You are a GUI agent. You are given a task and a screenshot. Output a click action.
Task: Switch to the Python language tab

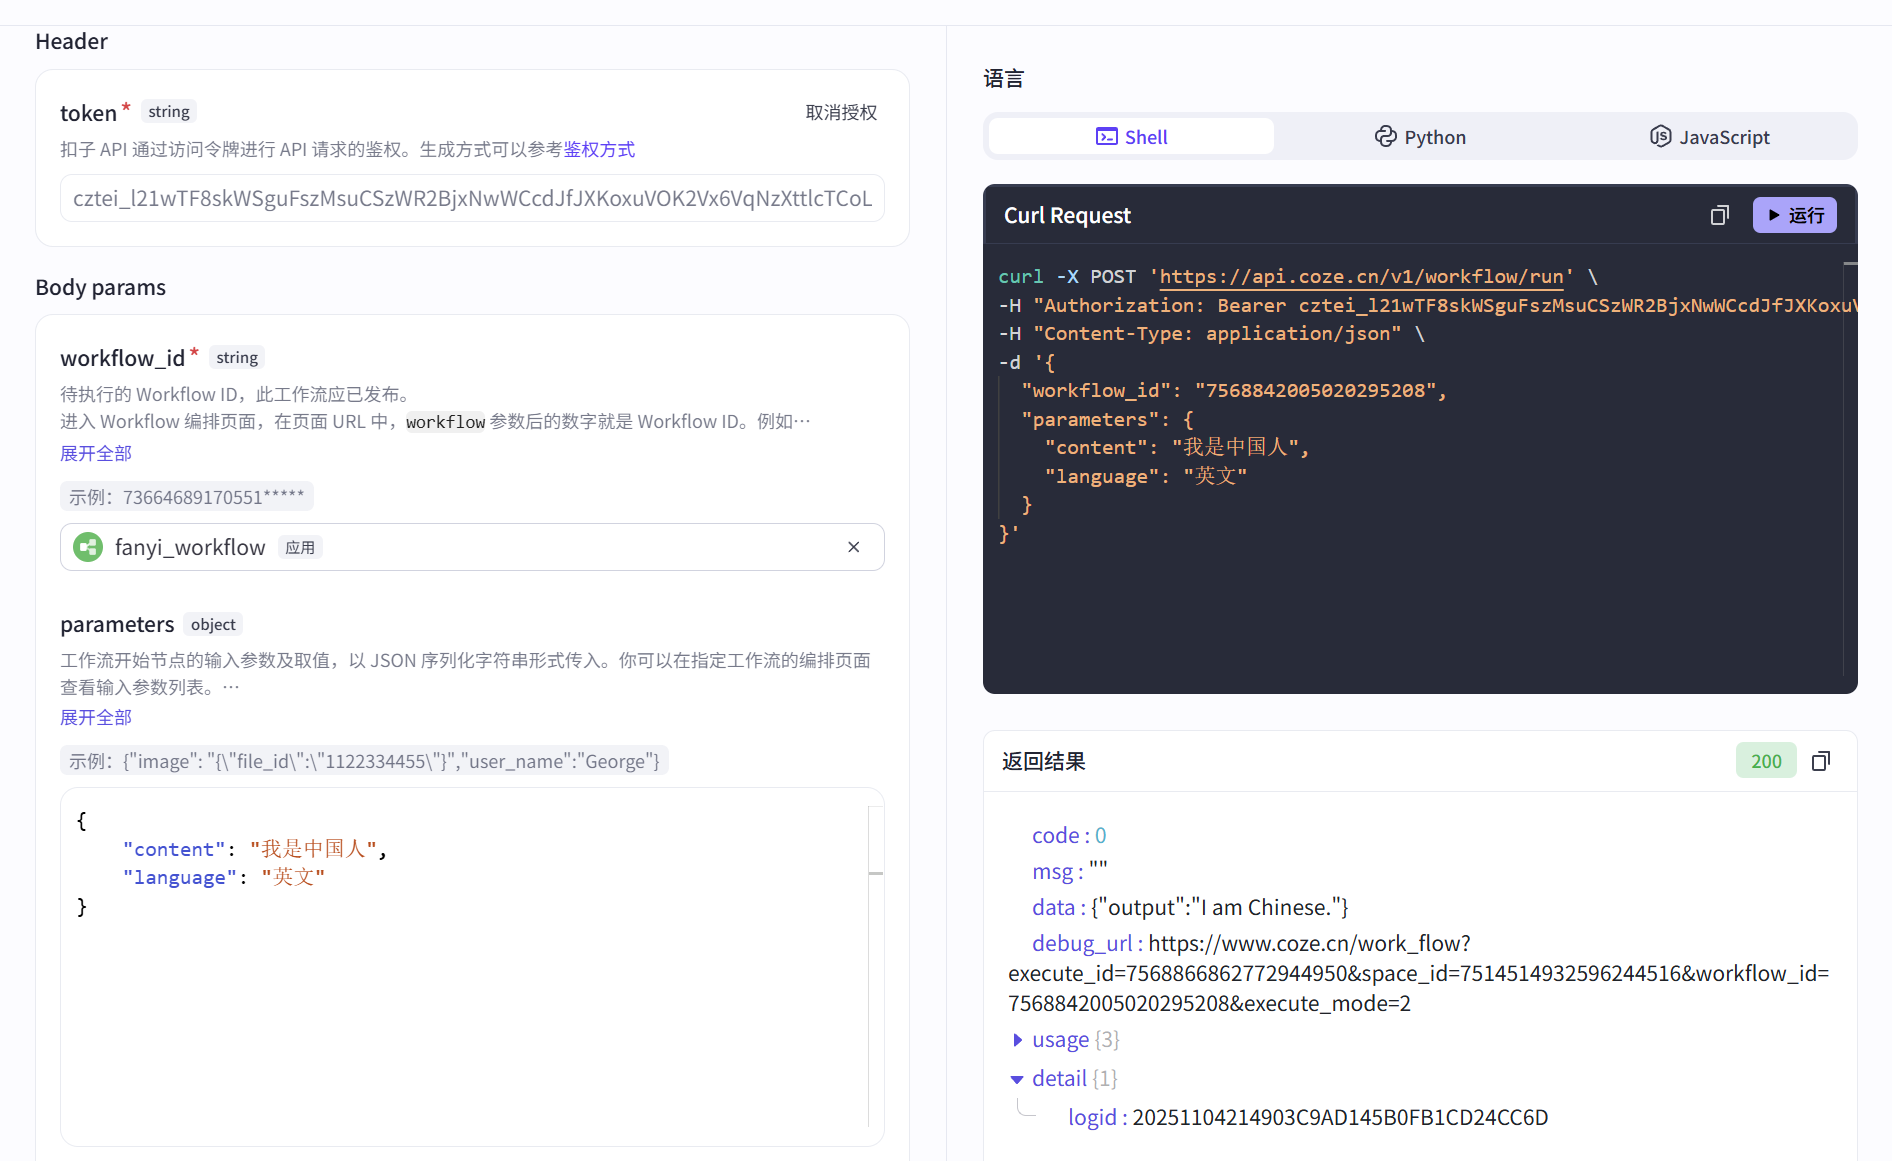pyautogui.click(x=1420, y=137)
